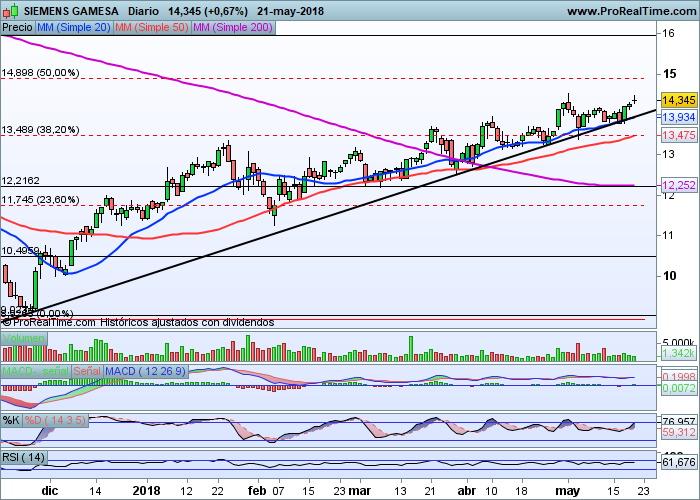This screenshot has height=500, width=700.
Task: Click the 13,489 (38,20%) Fibonacci level label
Action: [40, 130]
